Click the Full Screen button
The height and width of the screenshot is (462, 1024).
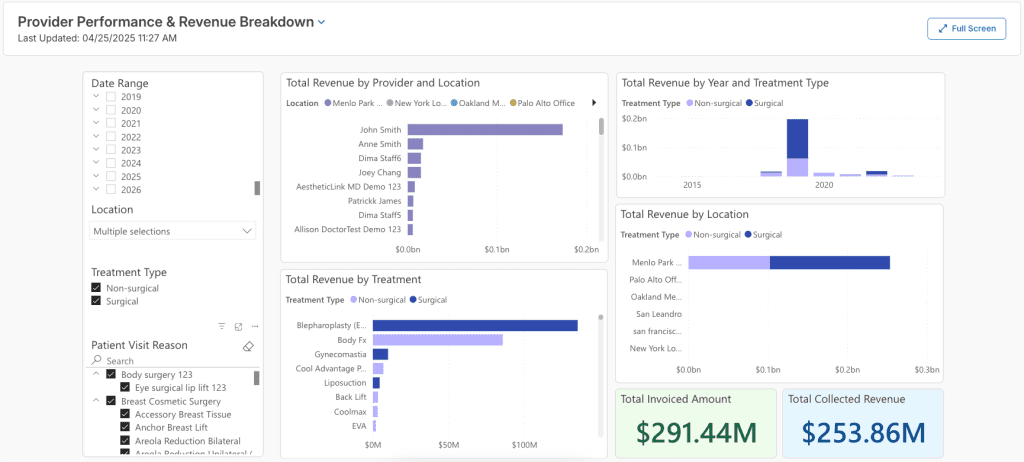967,29
